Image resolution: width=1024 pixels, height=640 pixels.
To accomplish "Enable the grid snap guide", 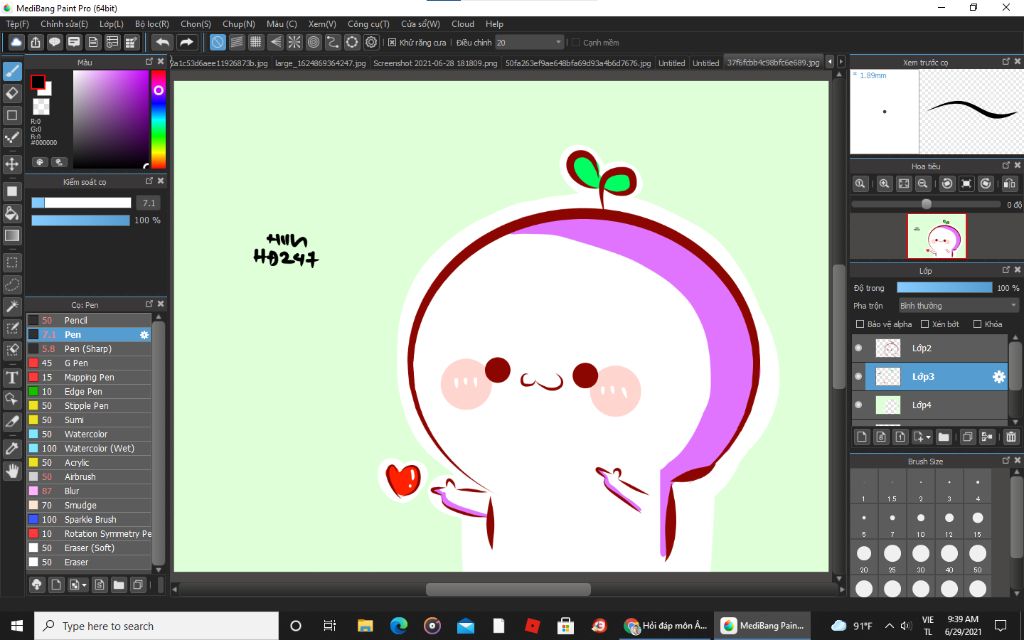I will (256, 42).
